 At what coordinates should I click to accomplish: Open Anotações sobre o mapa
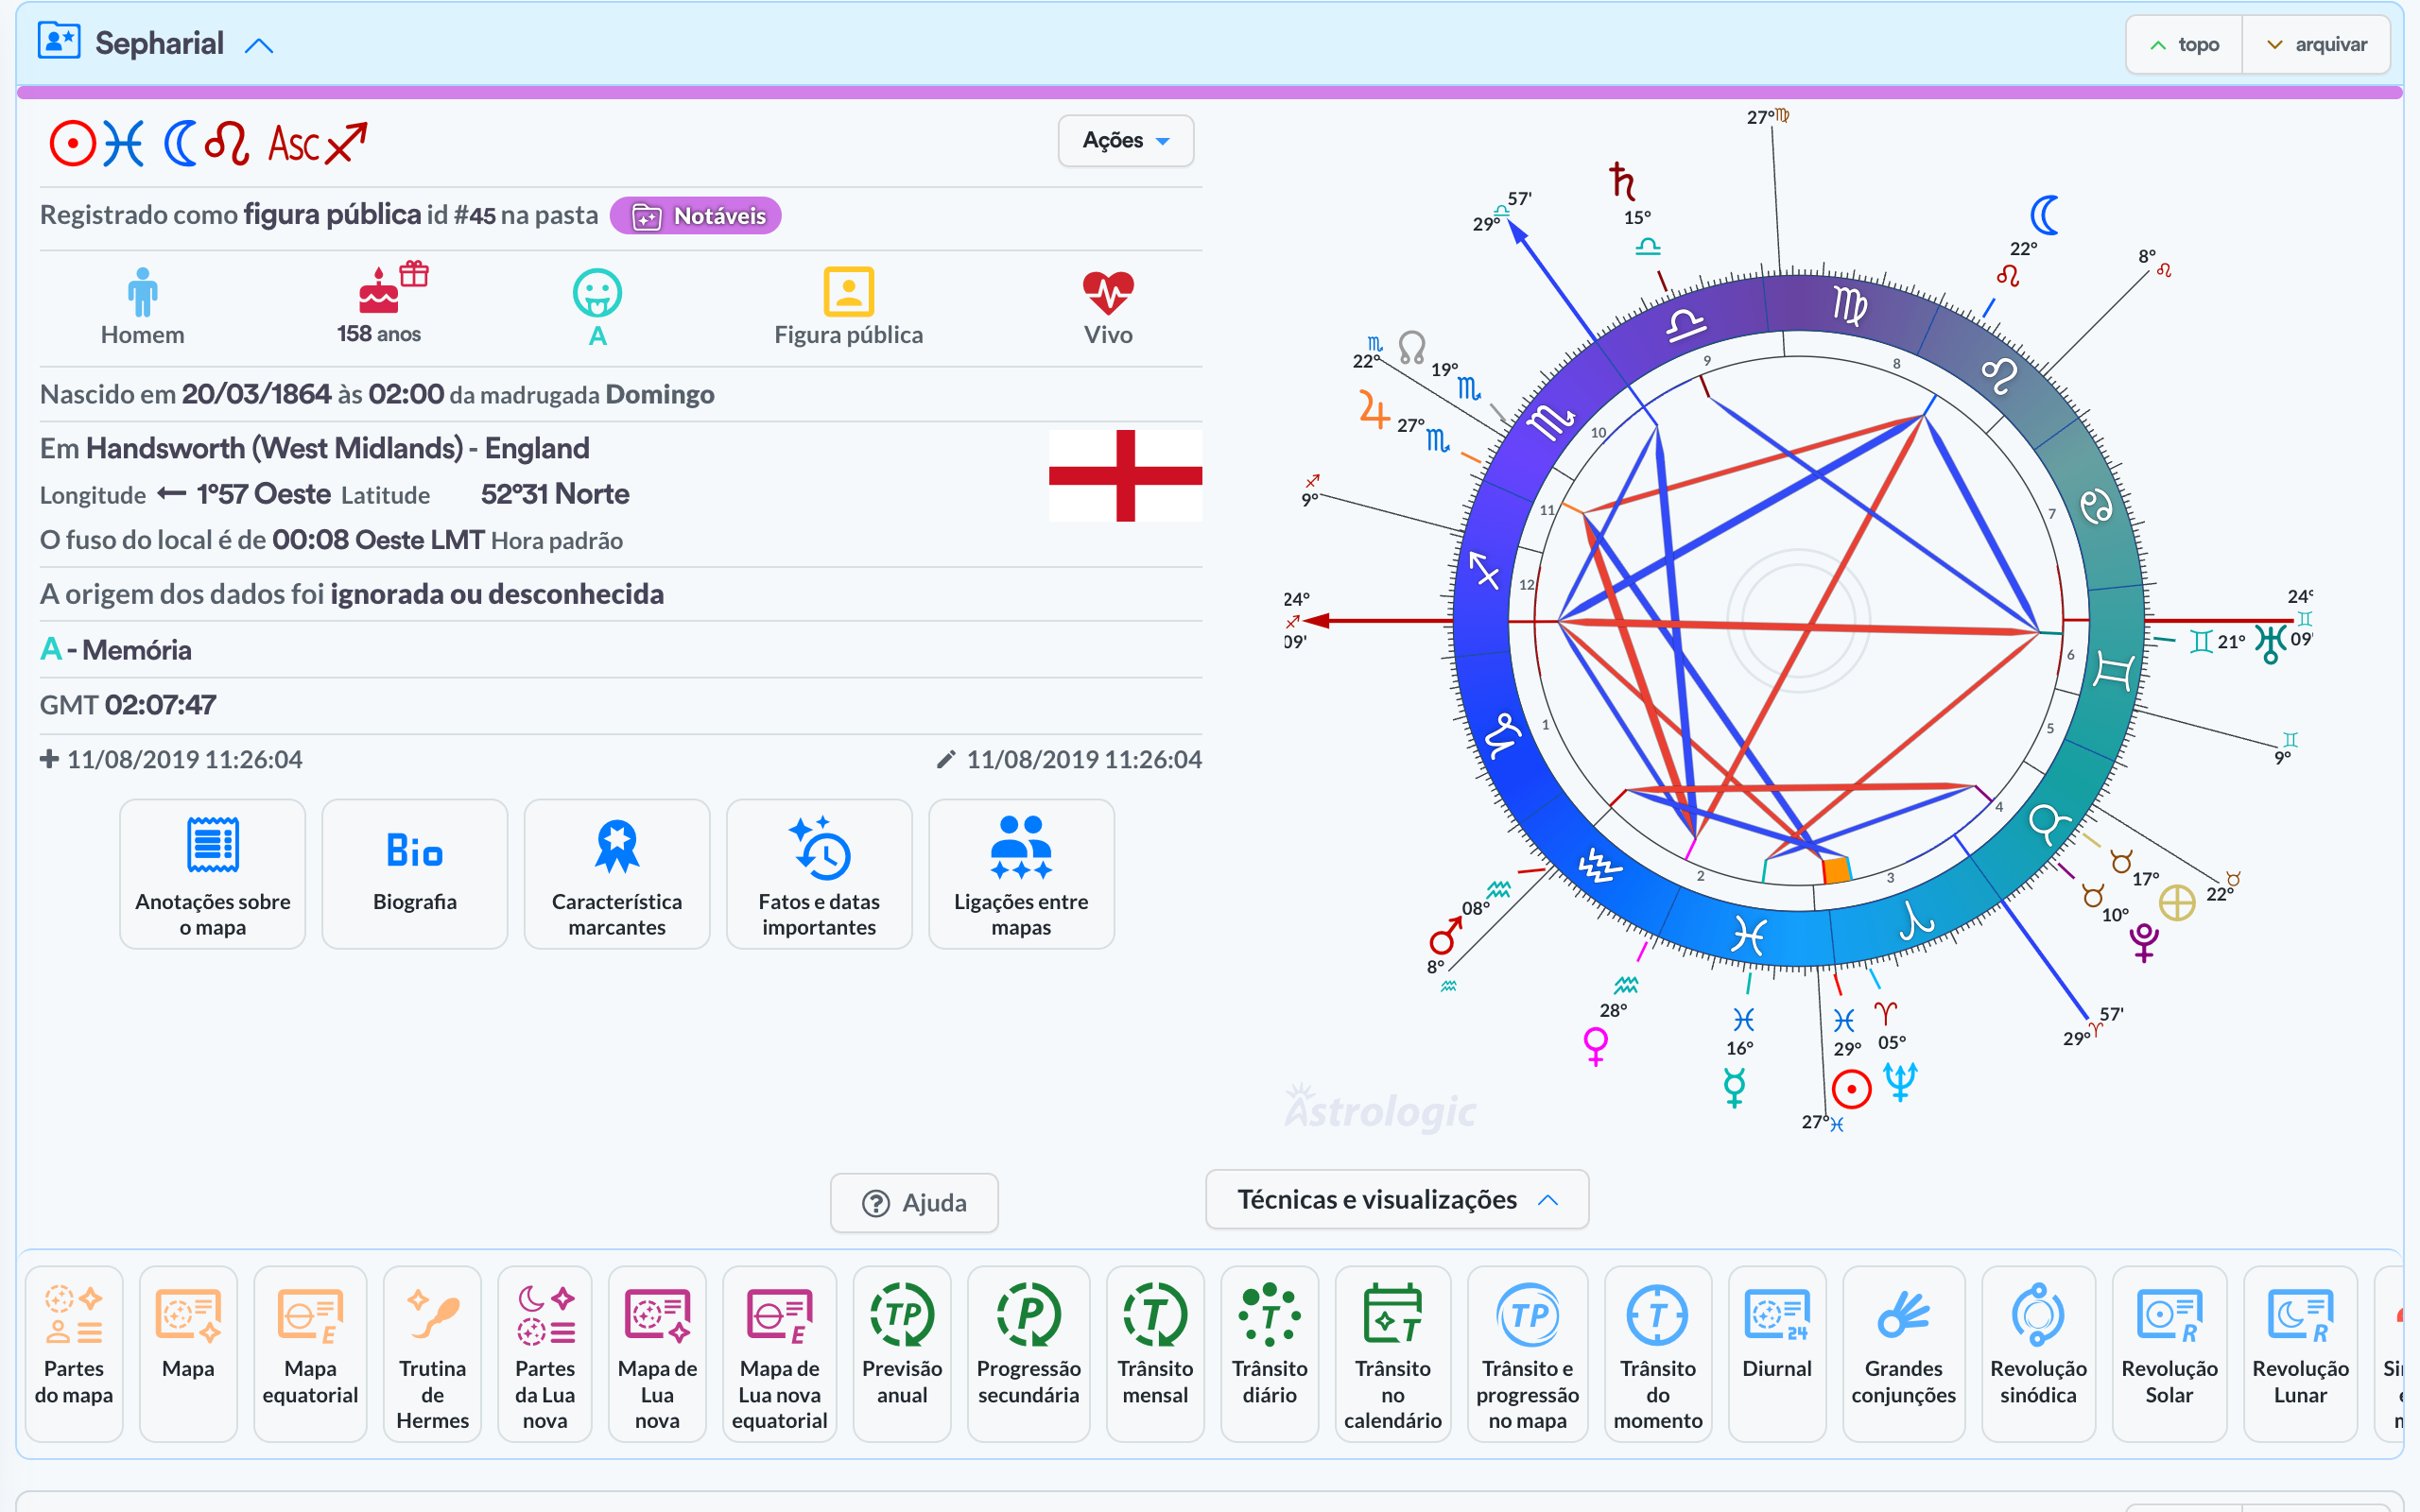coord(212,873)
